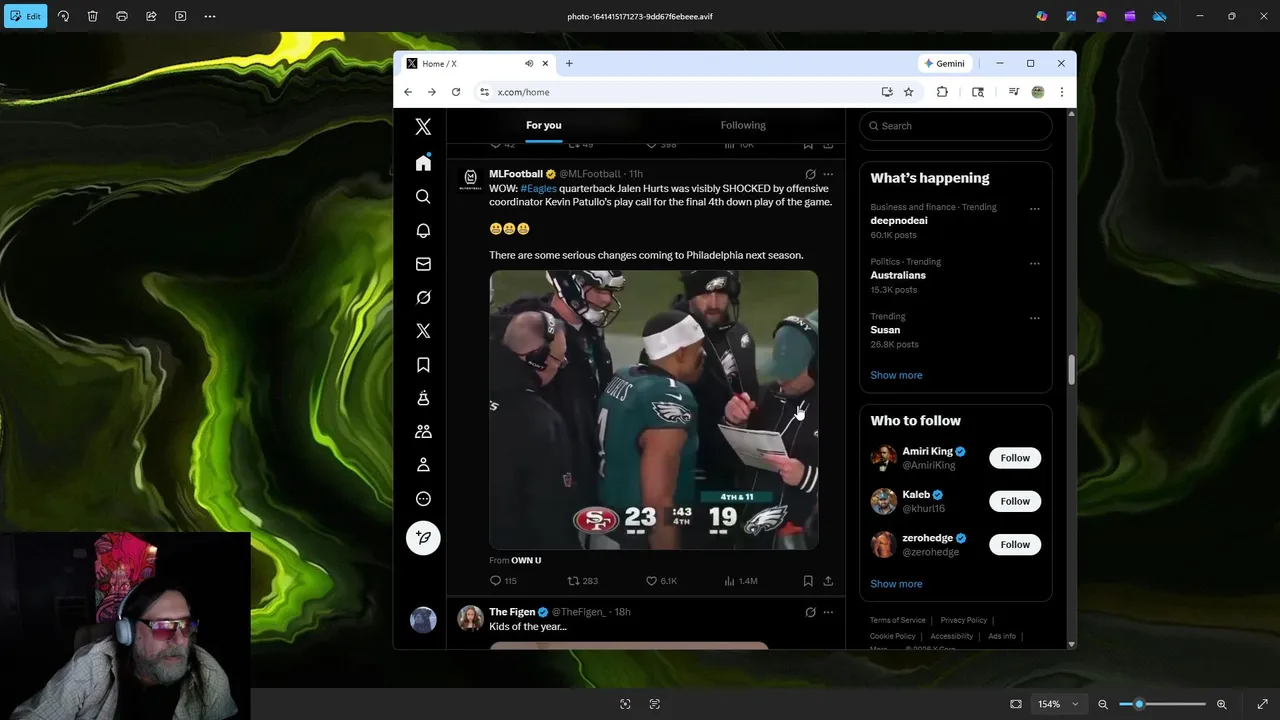Rotate the image in Photos toolbar
The height and width of the screenshot is (720, 1280).
(x=63, y=16)
